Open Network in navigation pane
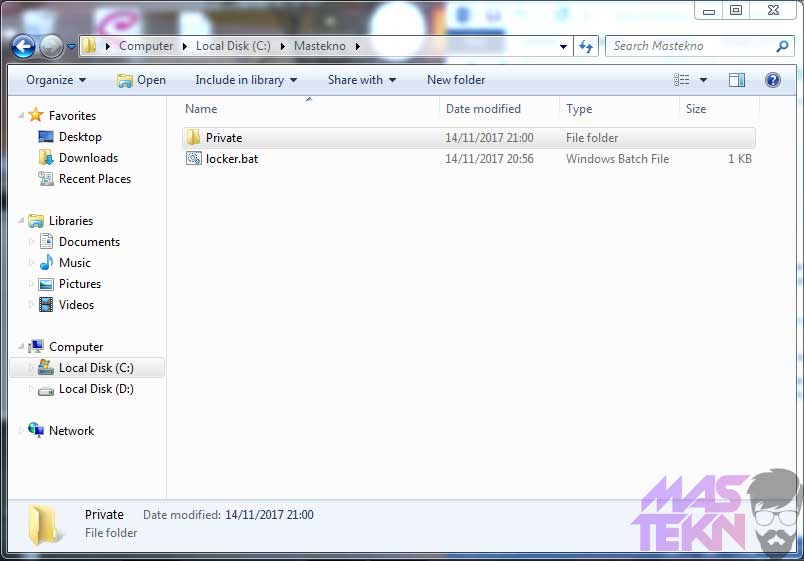The image size is (804, 561). click(71, 431)
